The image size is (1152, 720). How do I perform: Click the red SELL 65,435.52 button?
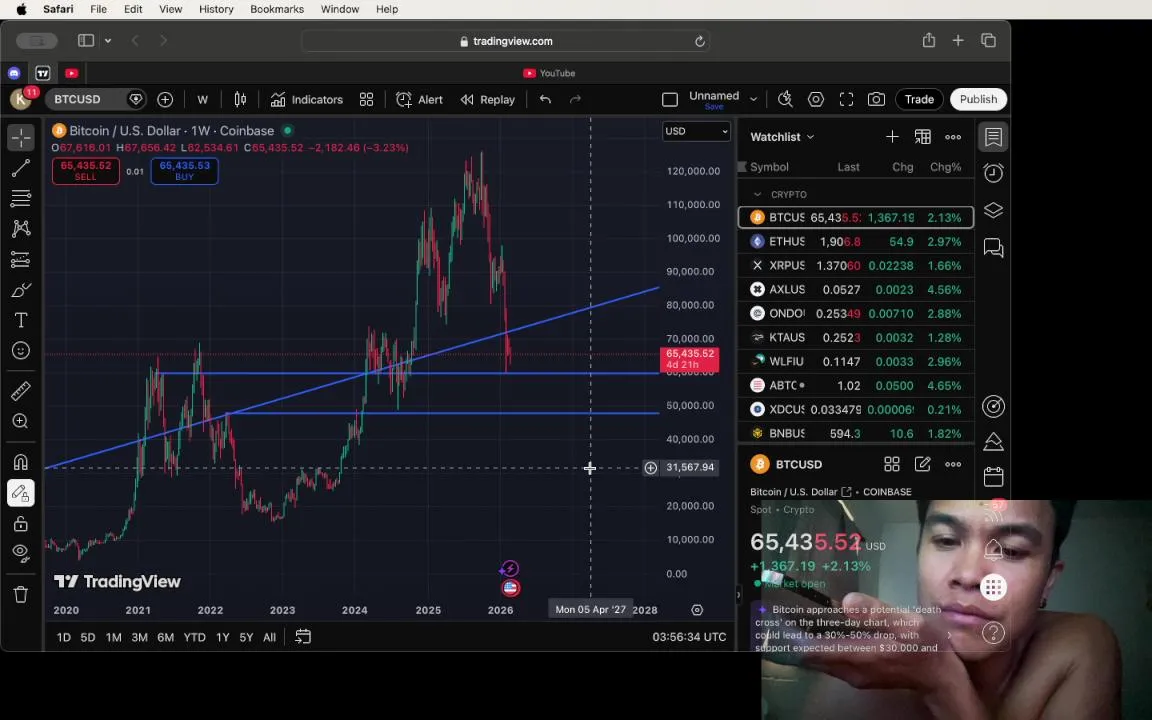85,170
